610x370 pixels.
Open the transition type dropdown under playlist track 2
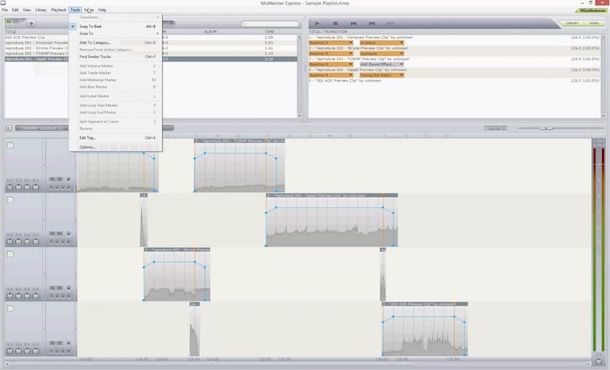(x=331, y=54)
